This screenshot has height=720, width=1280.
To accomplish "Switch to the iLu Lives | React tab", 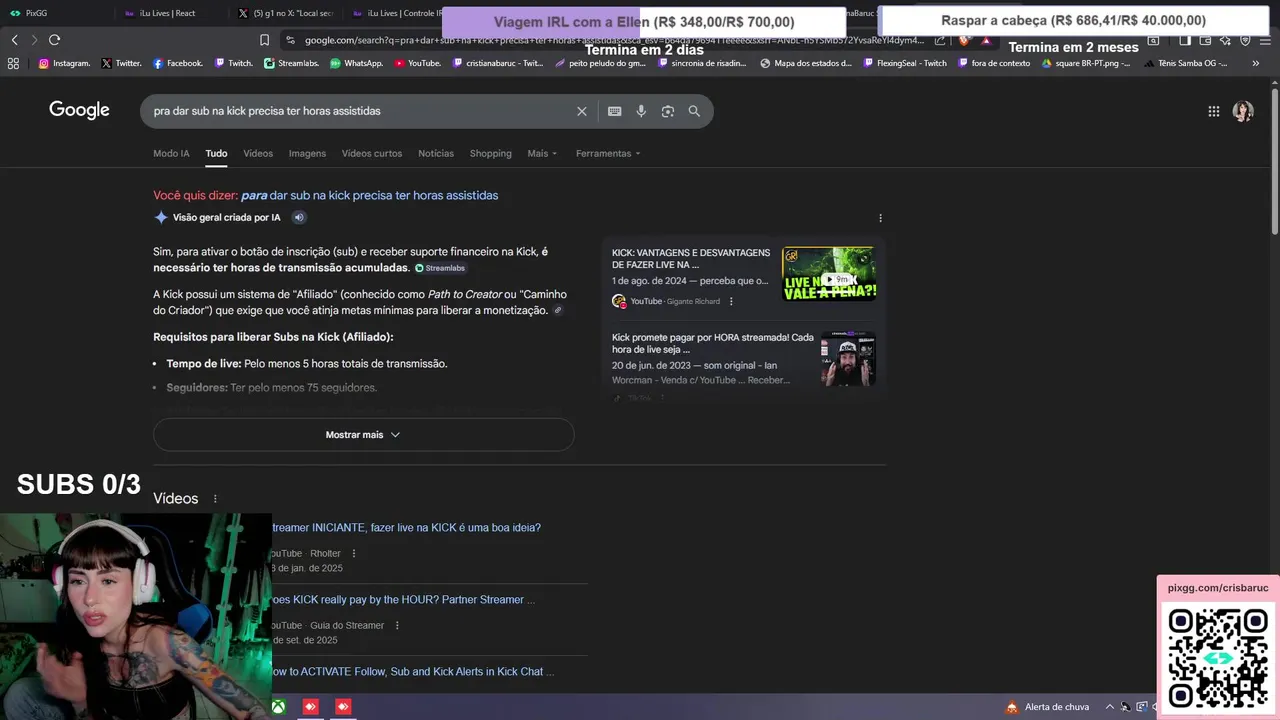I will pyautogui.click(x=170, y=13).
